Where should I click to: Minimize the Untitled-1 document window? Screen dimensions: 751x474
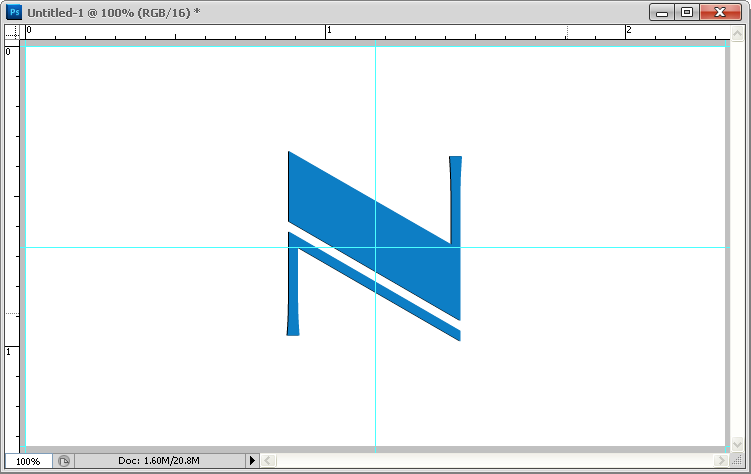tap(662, 12)
